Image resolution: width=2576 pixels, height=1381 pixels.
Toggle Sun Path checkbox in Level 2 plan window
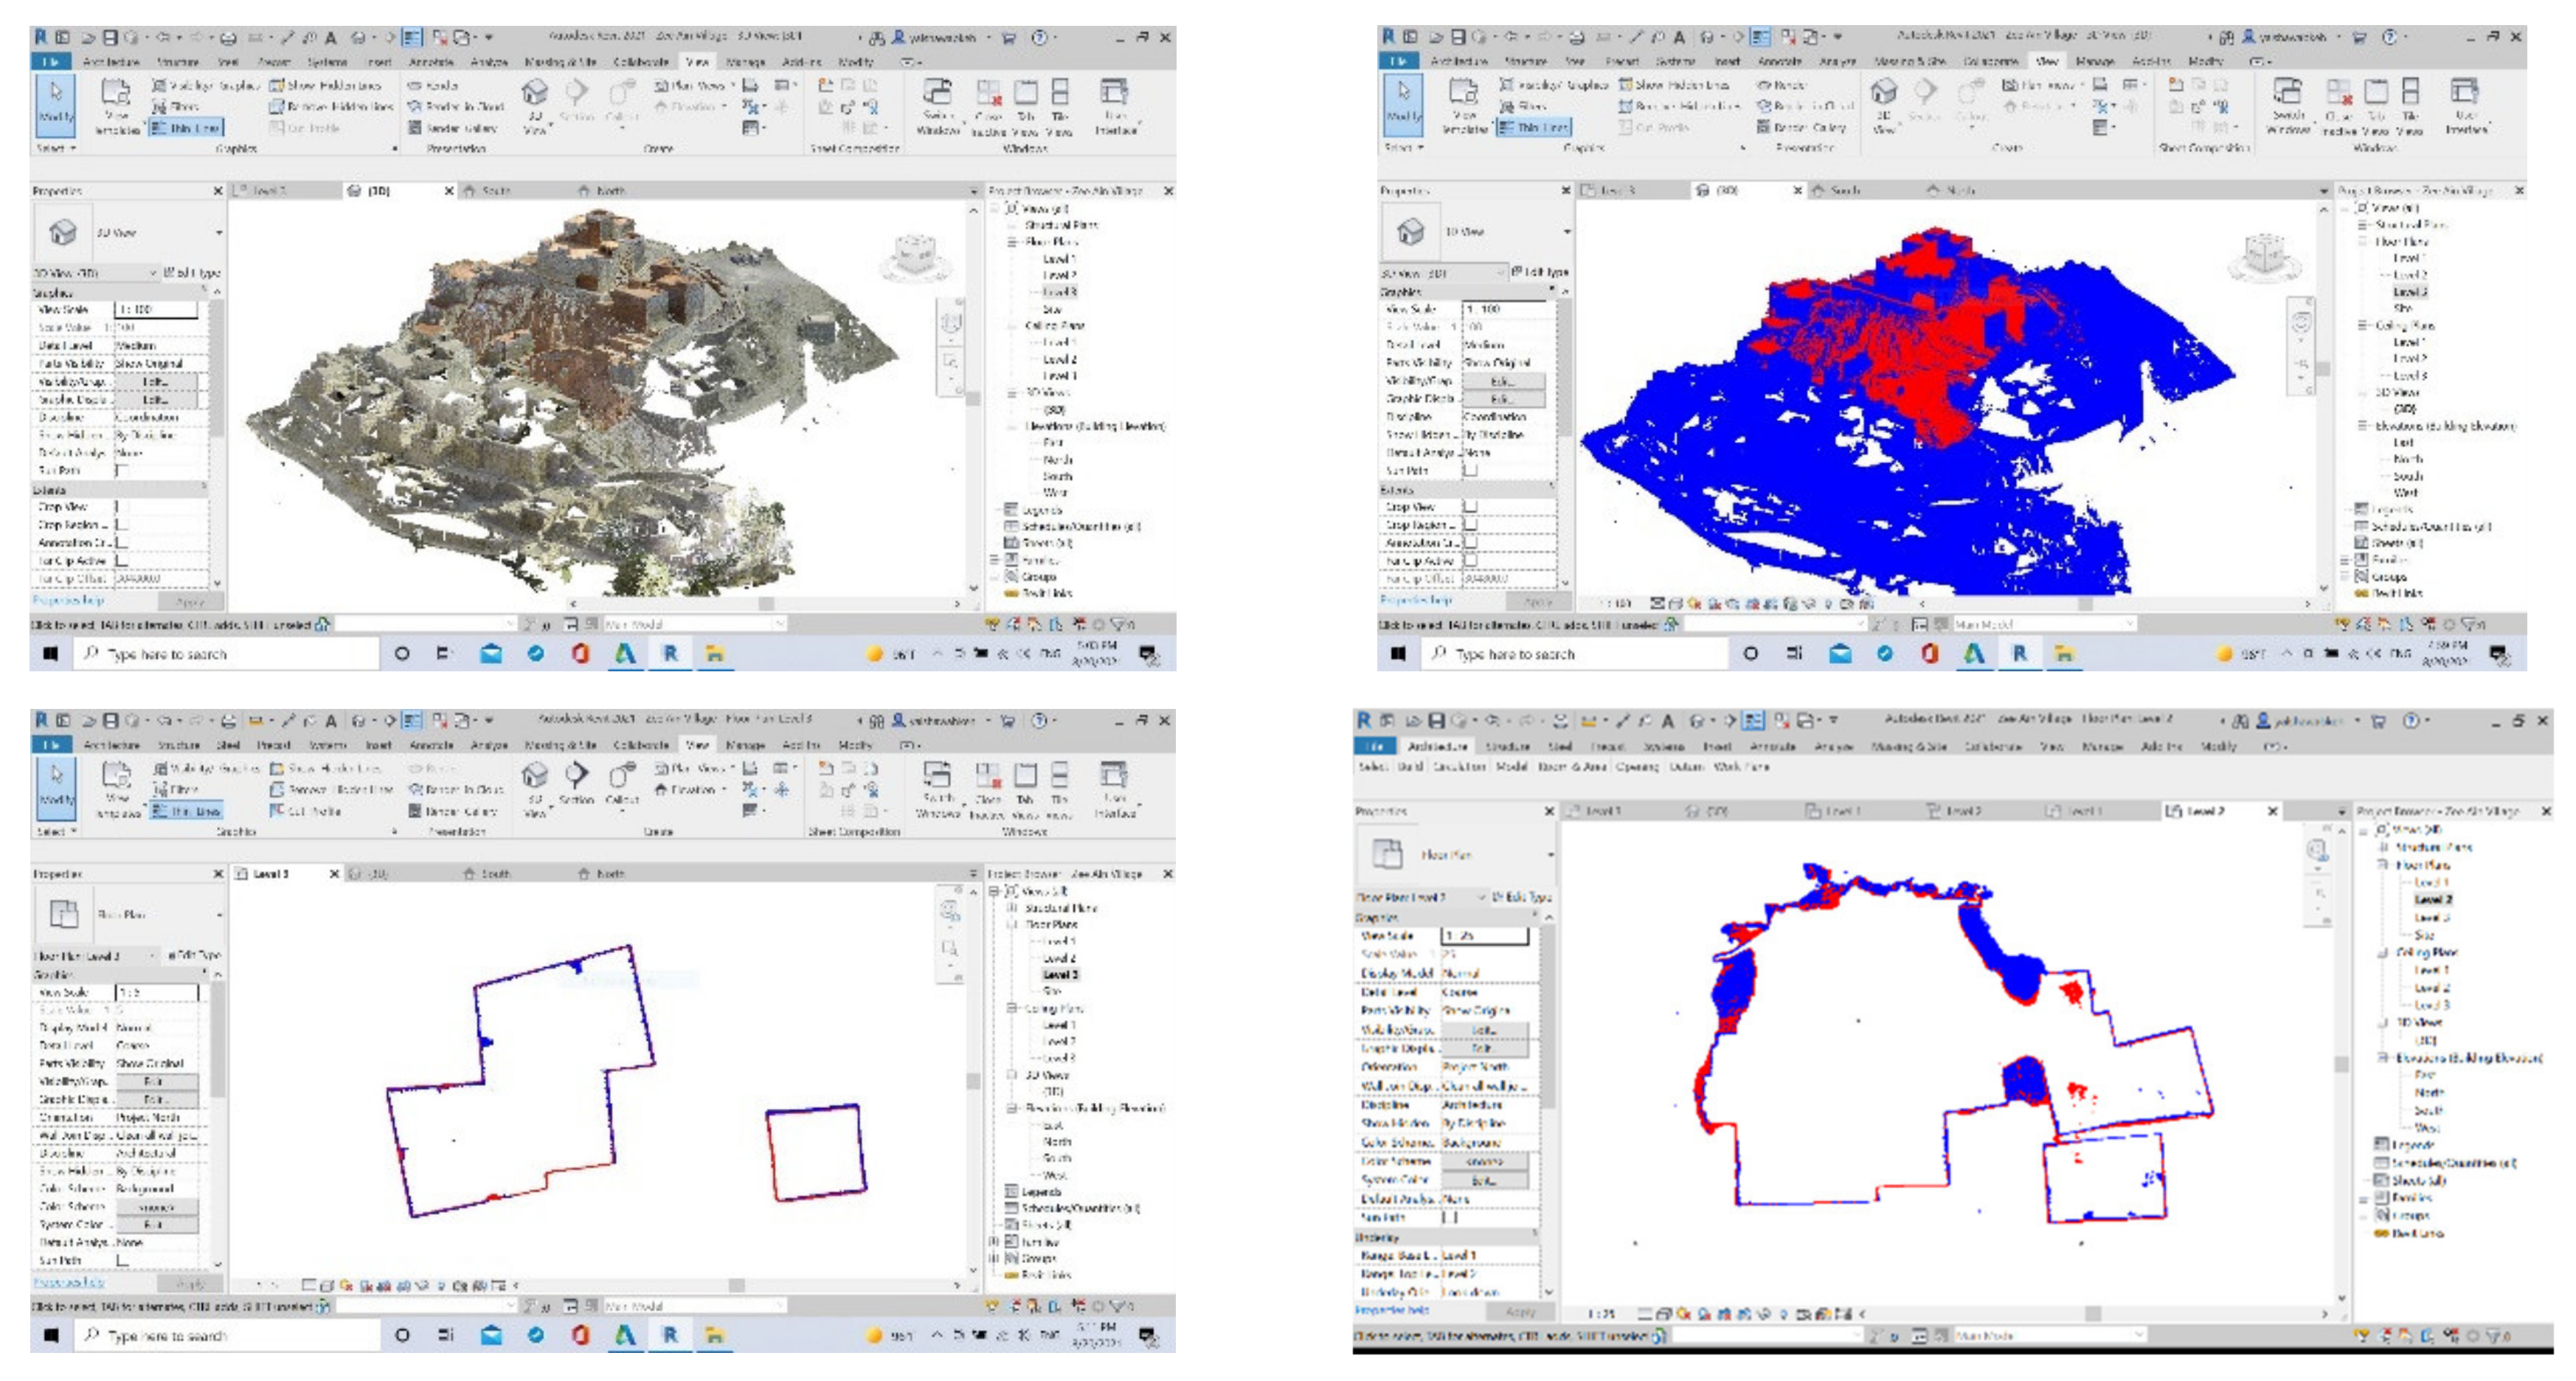pyautogui.click(x=1449, y=1217)
